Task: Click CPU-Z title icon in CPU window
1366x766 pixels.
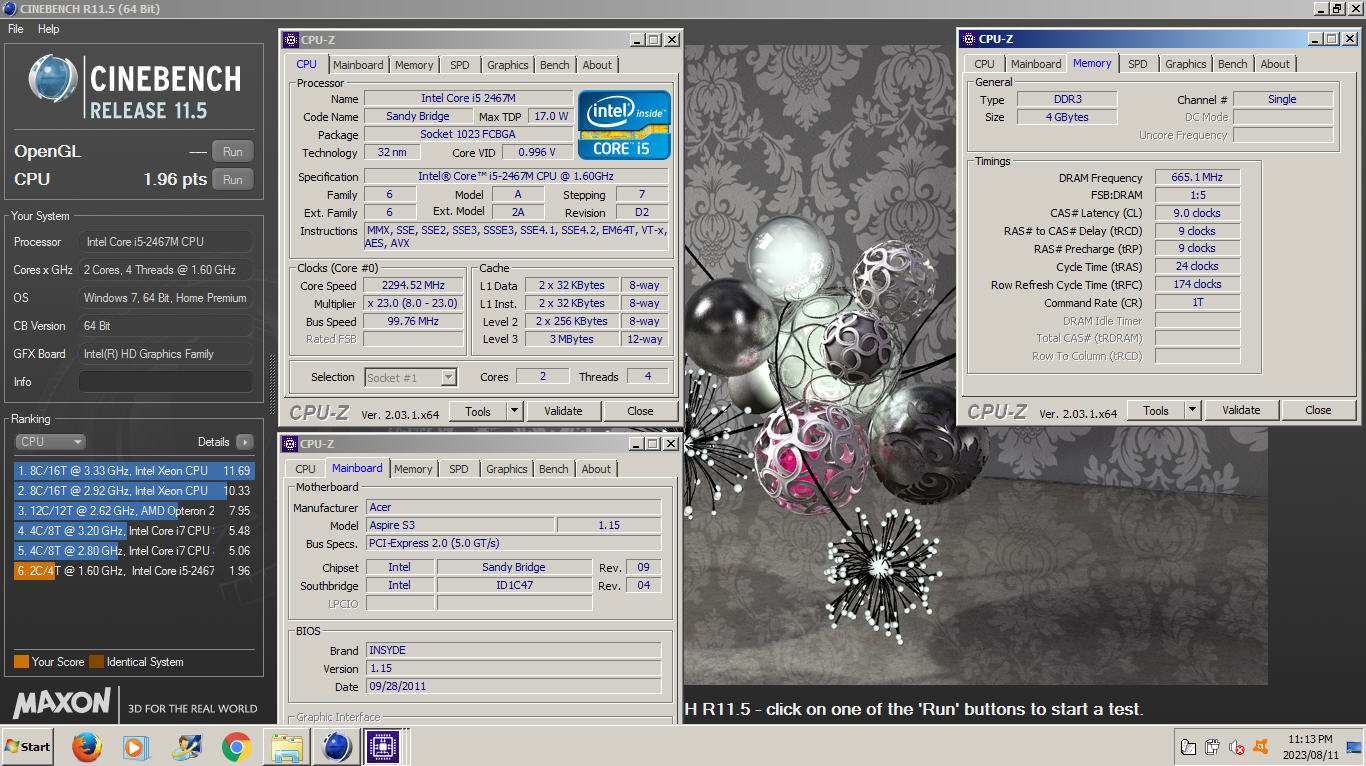Action: [x=291, y=40]
